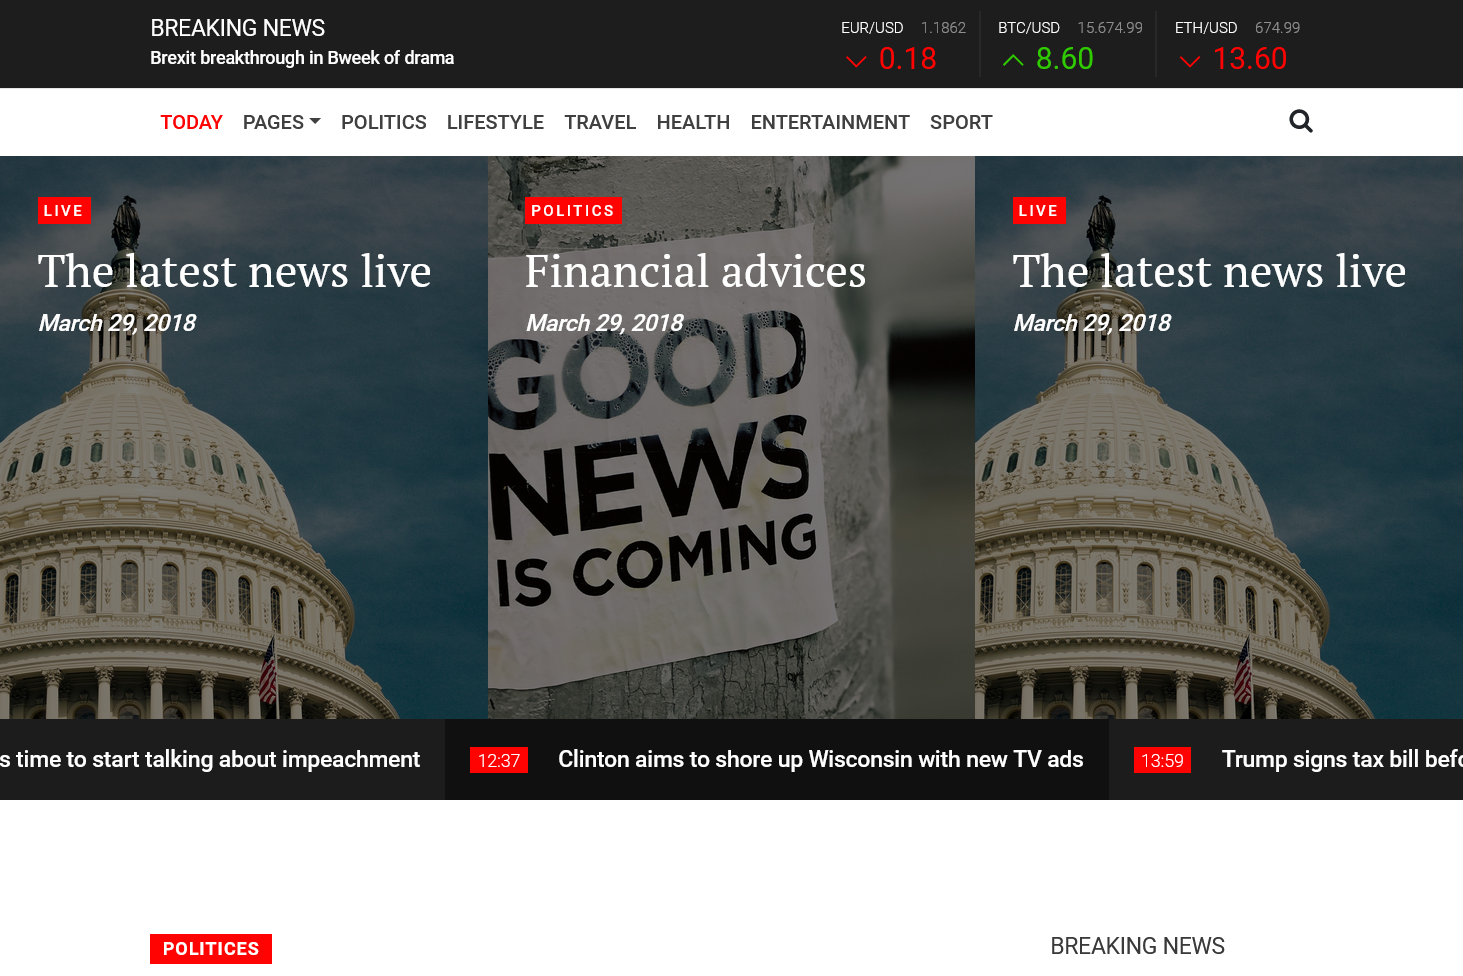
Task: Click the lower BREAKING NEWS sidebar heading
Action: pos(1137,946)
